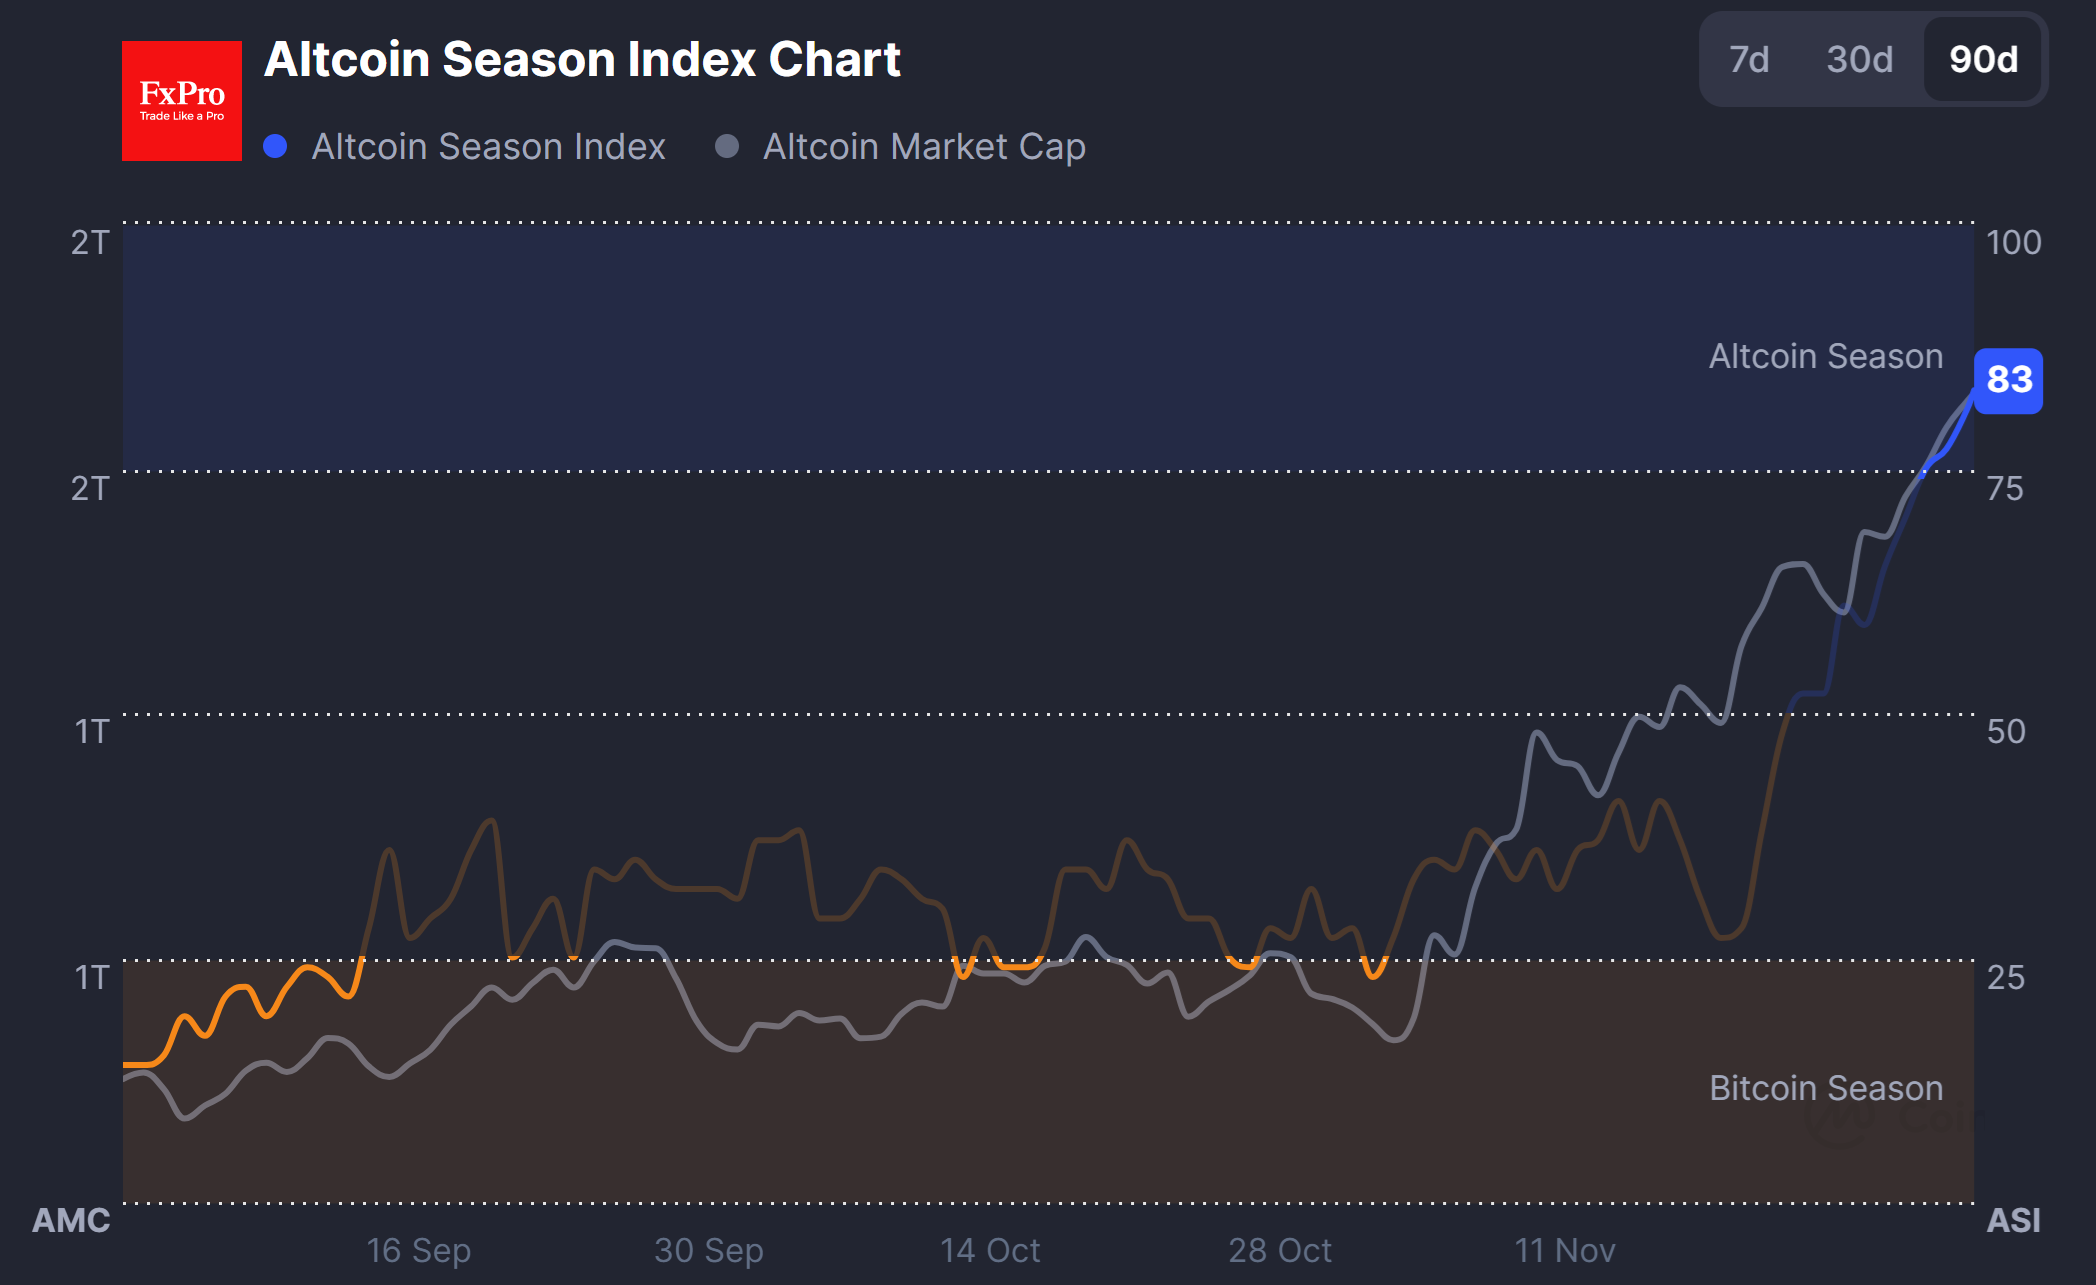2096x1285 pixels.
Task: Click the ASI axis label
Action: [2013, 1220]
